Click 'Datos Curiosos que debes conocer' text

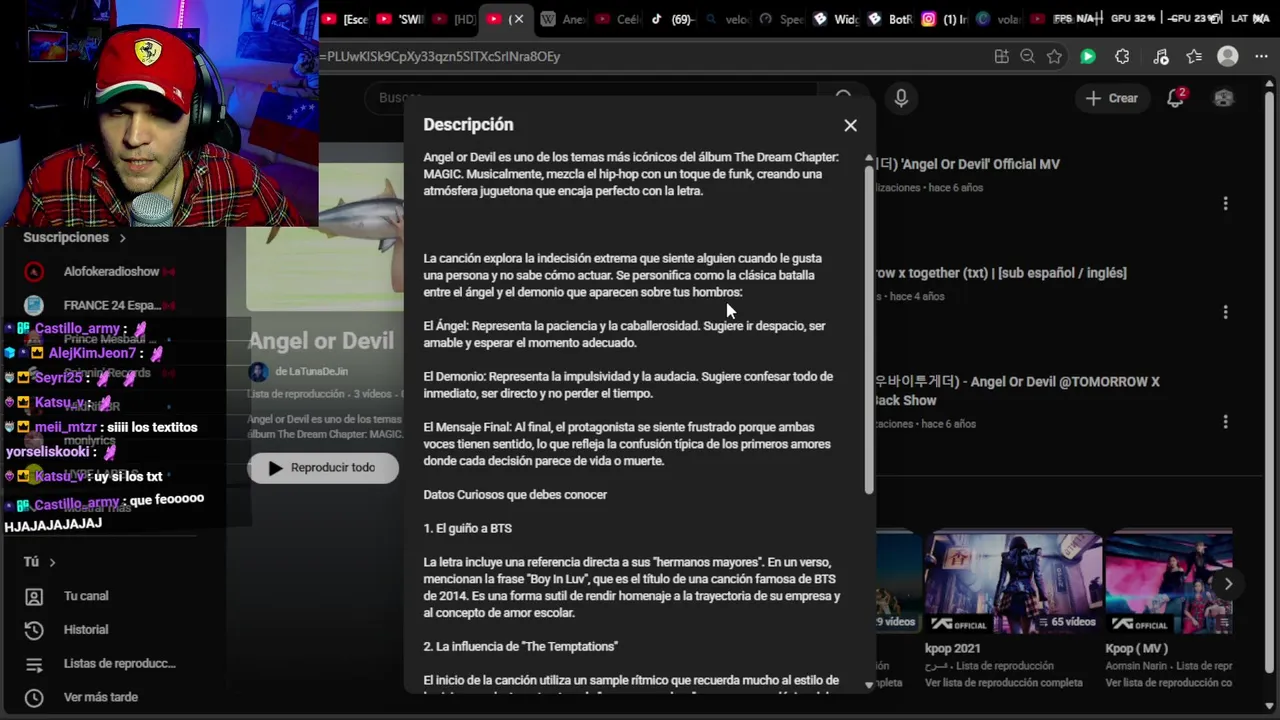click(x=515, y=495)
